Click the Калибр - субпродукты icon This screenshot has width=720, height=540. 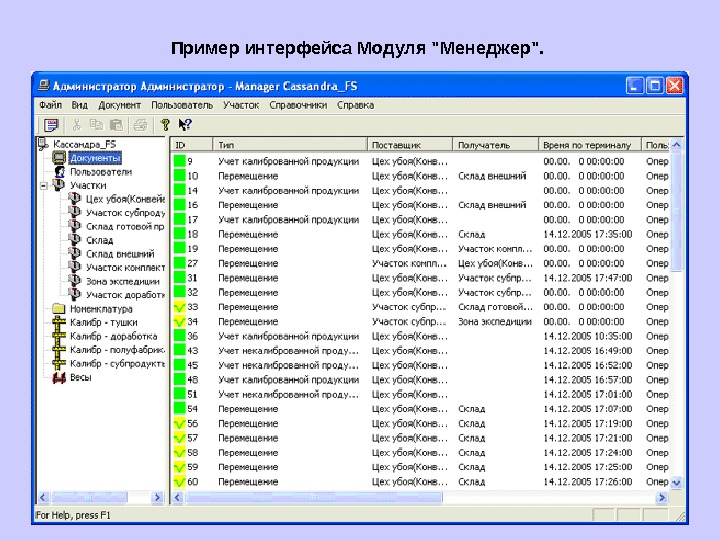59,364
